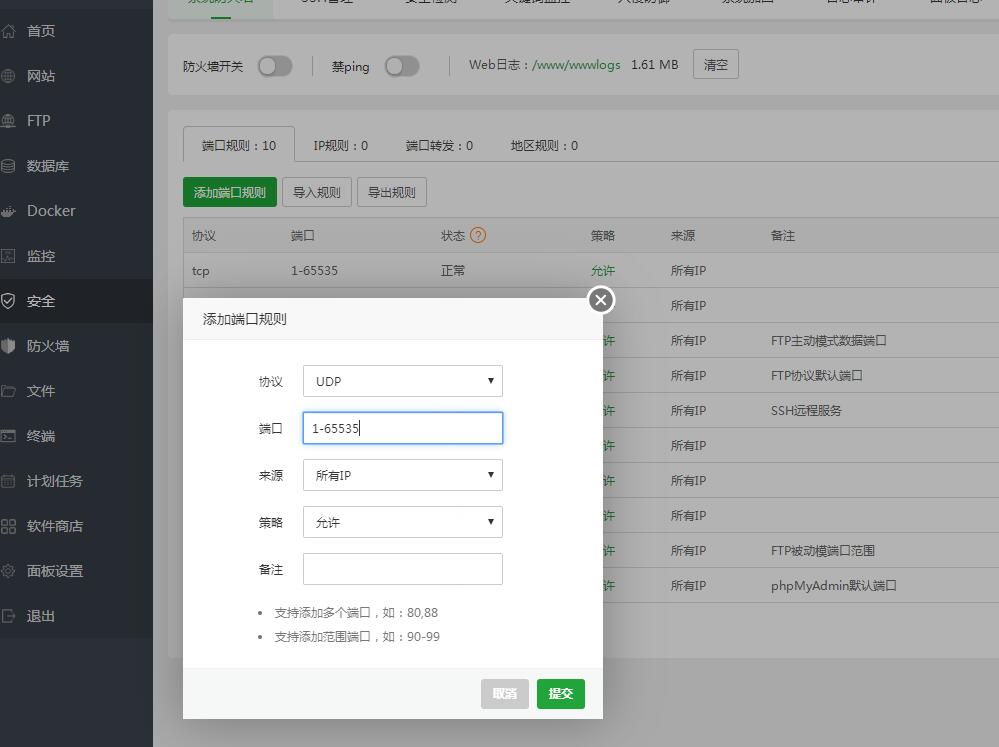This screenshot has height=747, width=999.
Task: Click FTP协议默认端口 remark
Action: click(x=816, y=375)
